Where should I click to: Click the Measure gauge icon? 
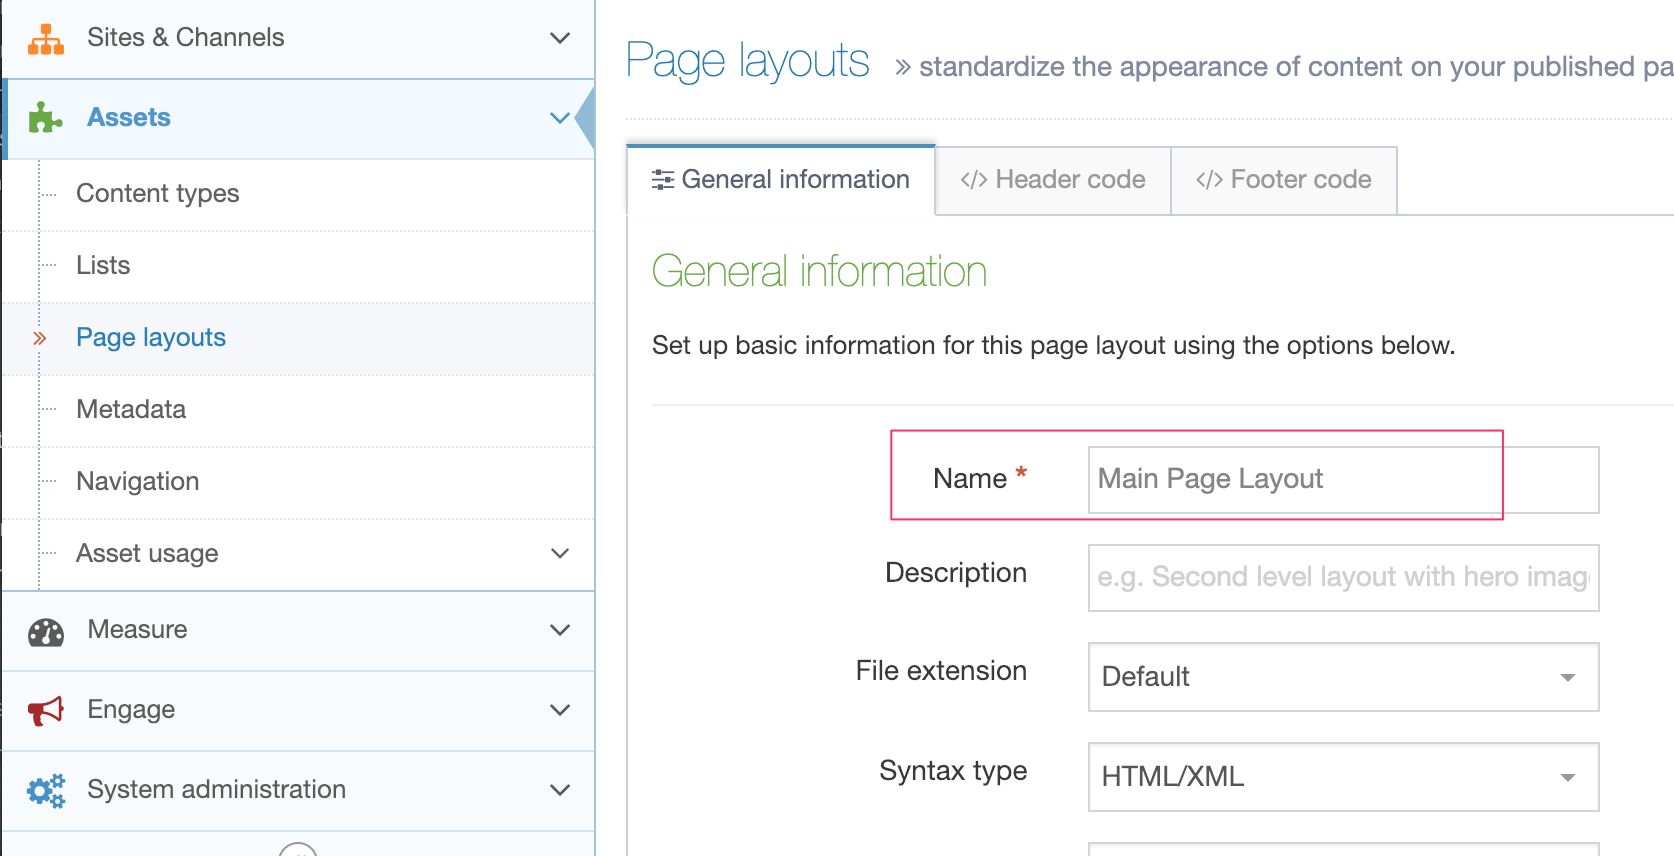point(46,631)
